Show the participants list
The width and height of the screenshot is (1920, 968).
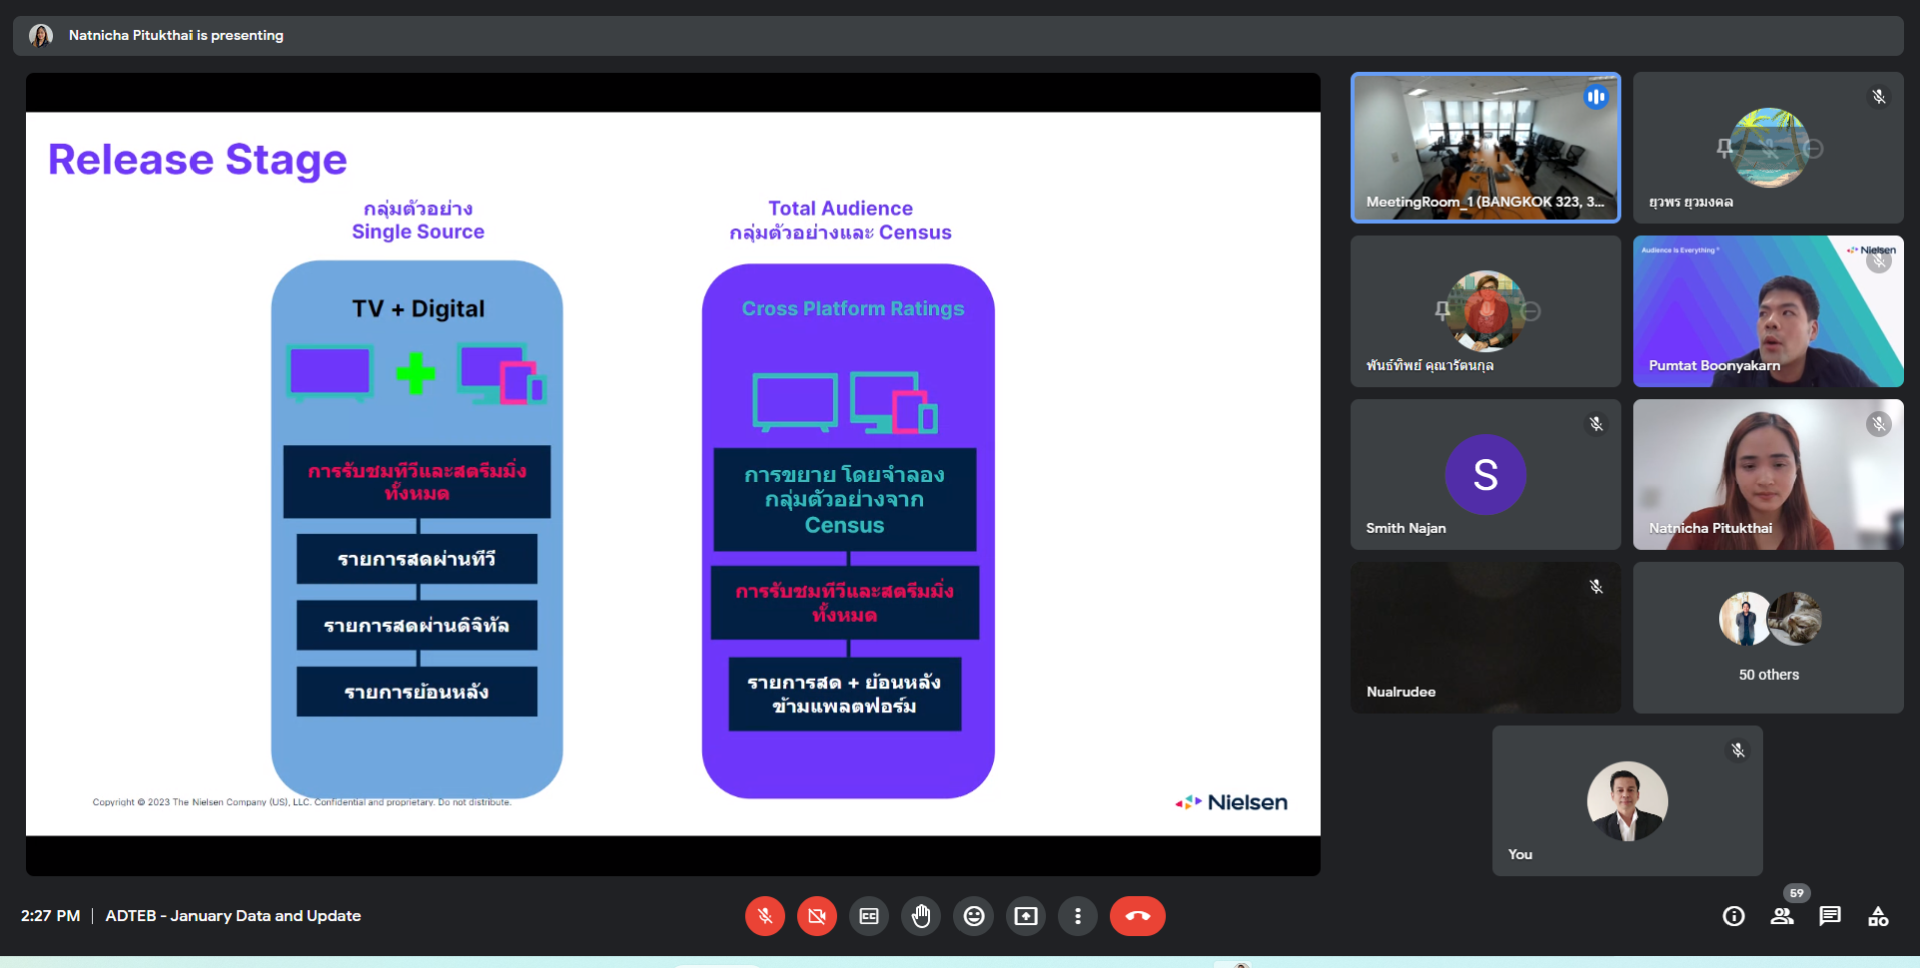[1781, 915]
